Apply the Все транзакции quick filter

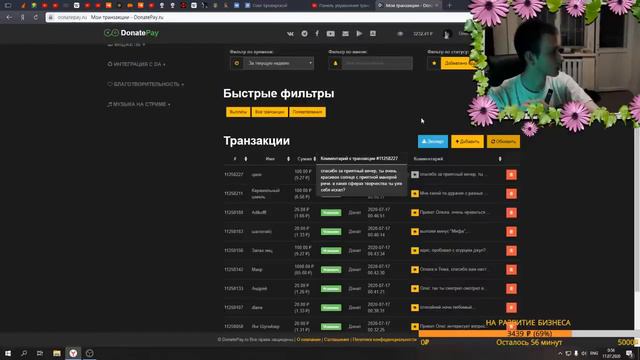(270, 112)
